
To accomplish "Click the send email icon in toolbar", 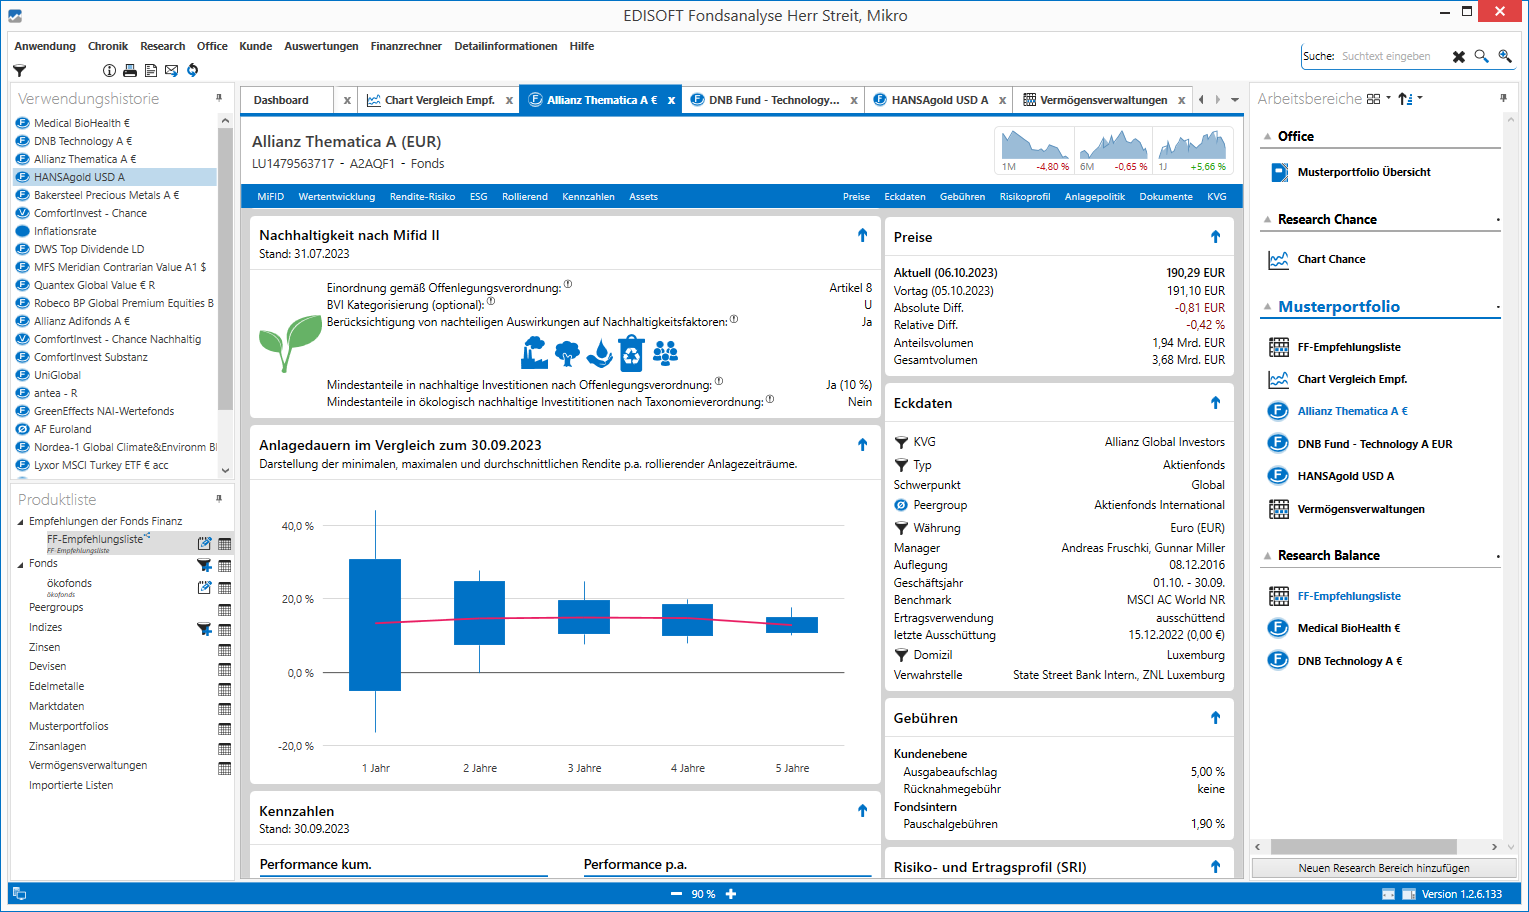I will tap(171, 71).
